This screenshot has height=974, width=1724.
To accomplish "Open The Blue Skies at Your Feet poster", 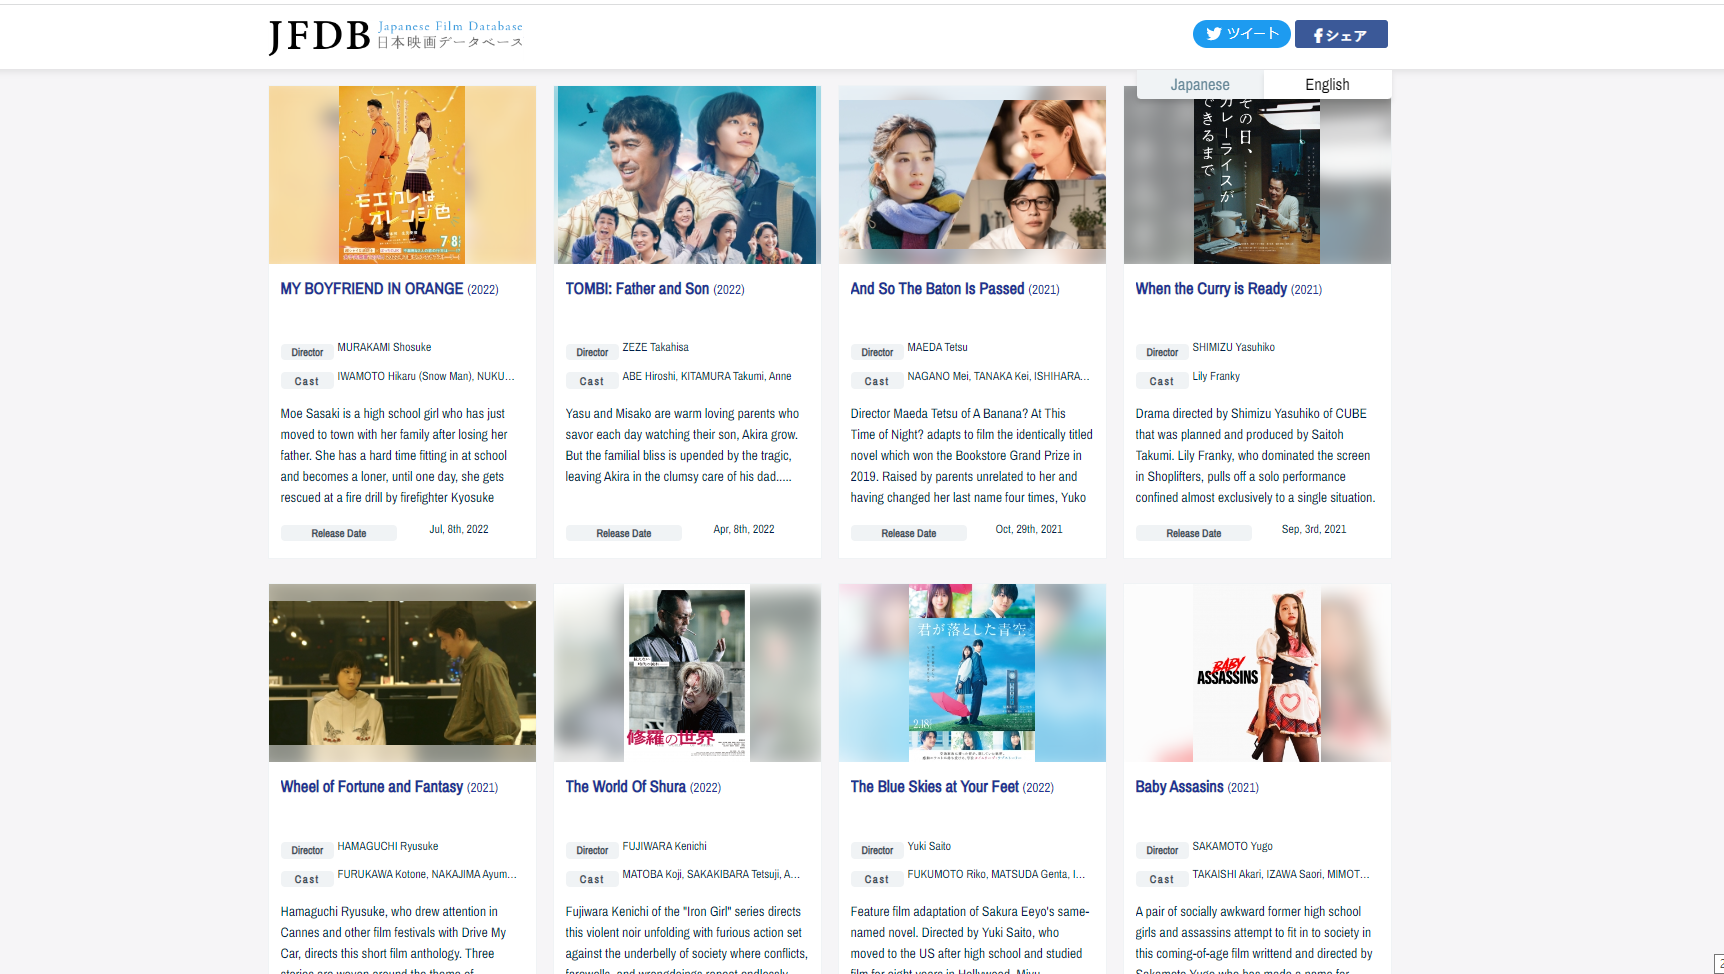I will tap(972, 673).
